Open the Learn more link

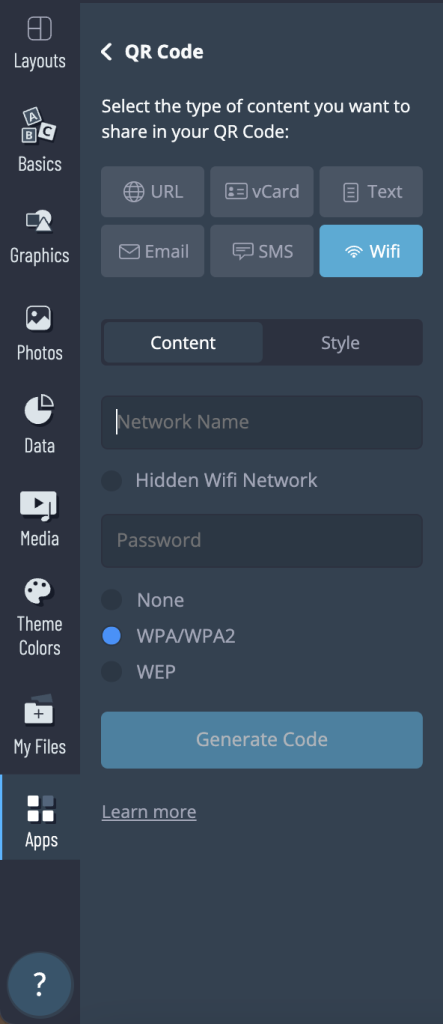(149, 812)
